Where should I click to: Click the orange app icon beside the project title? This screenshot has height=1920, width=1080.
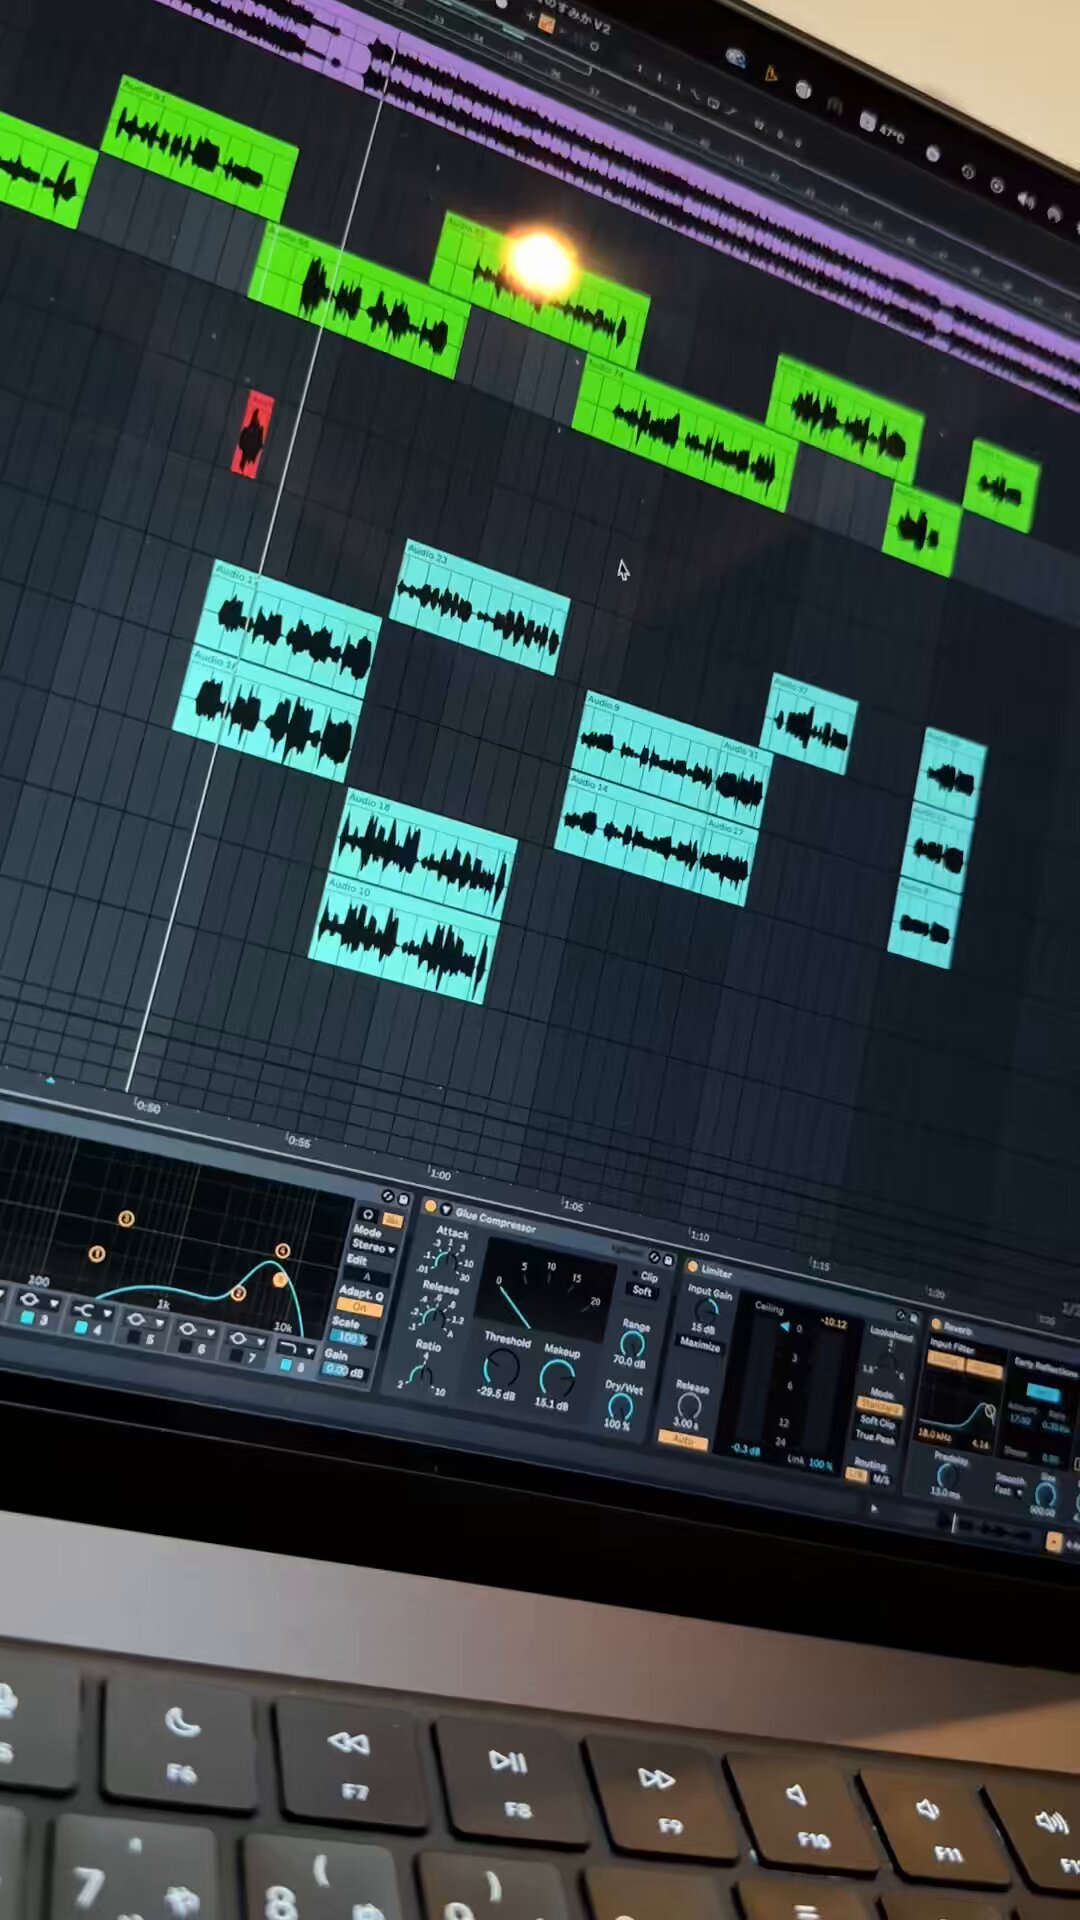546,24
